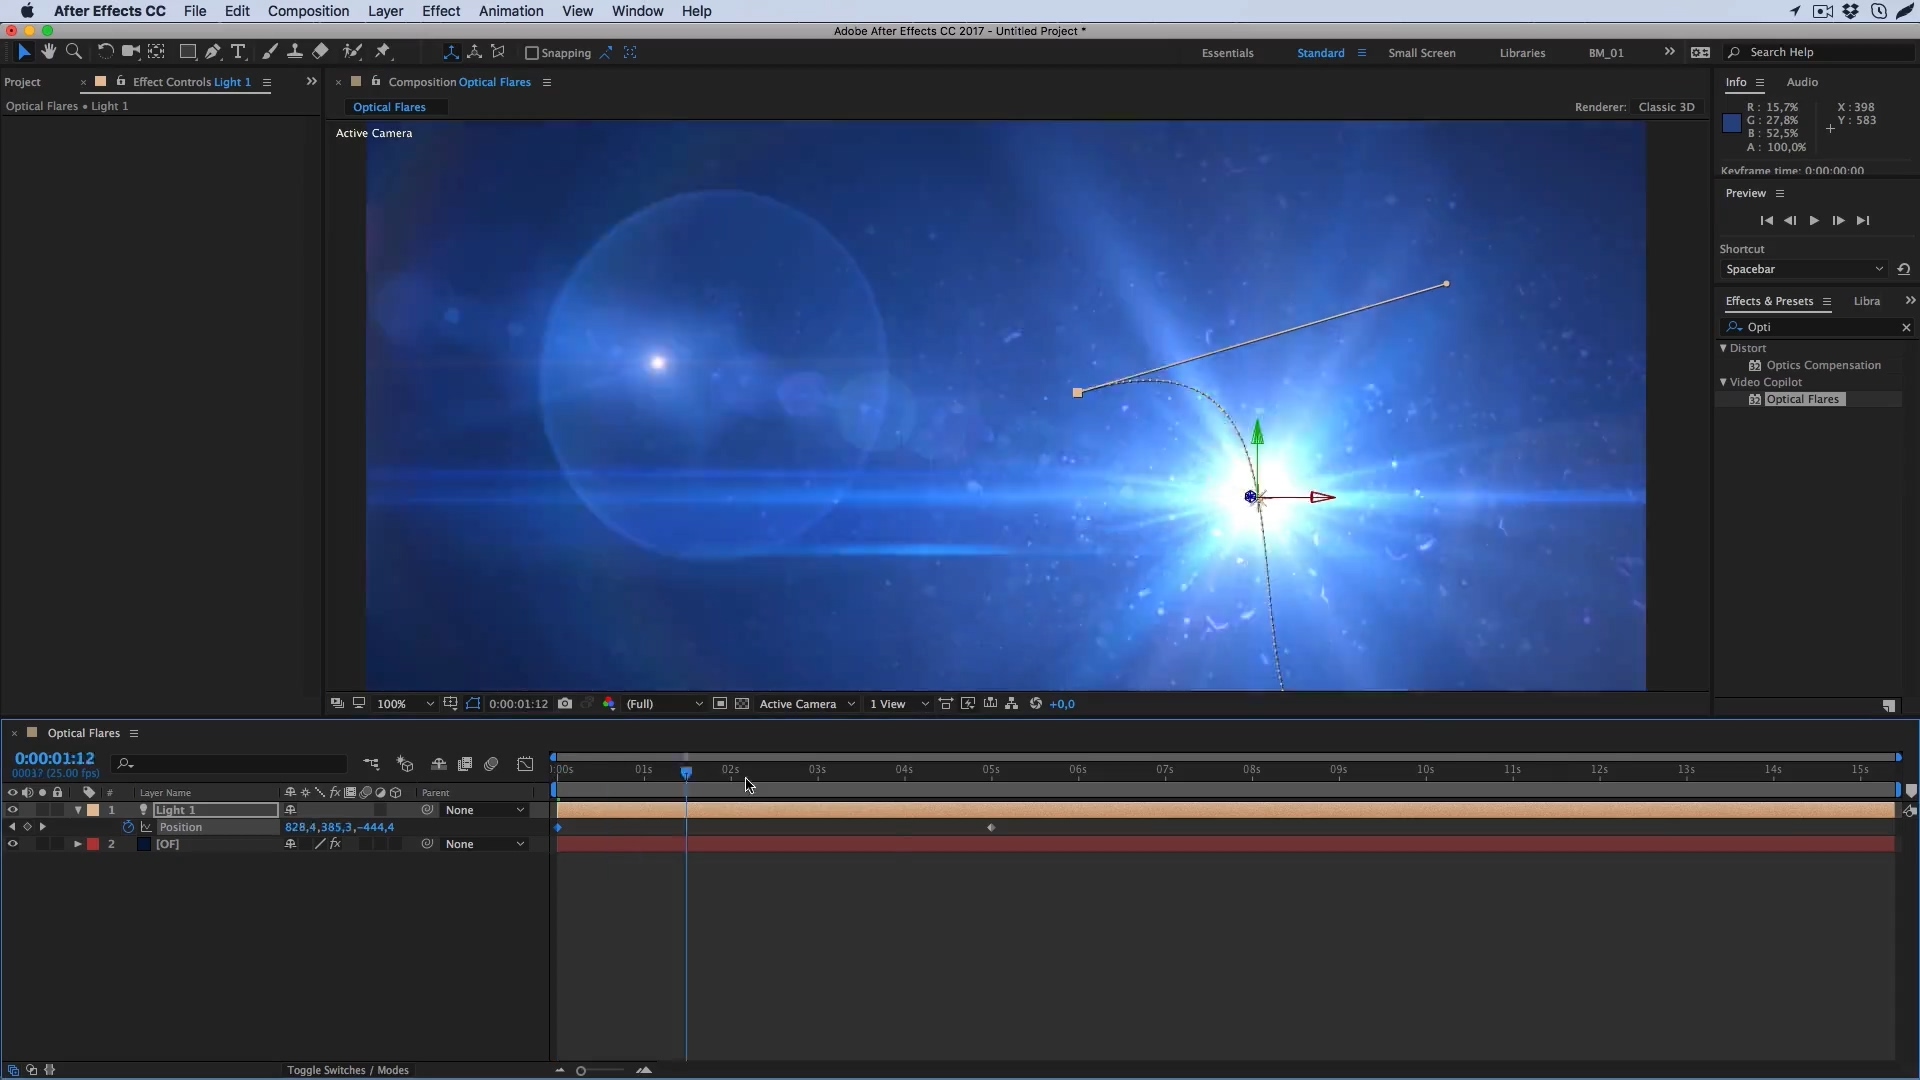The image size is (1920, 1080).
Task: Select the Selection arrow tool
Action: pos(24,52)
